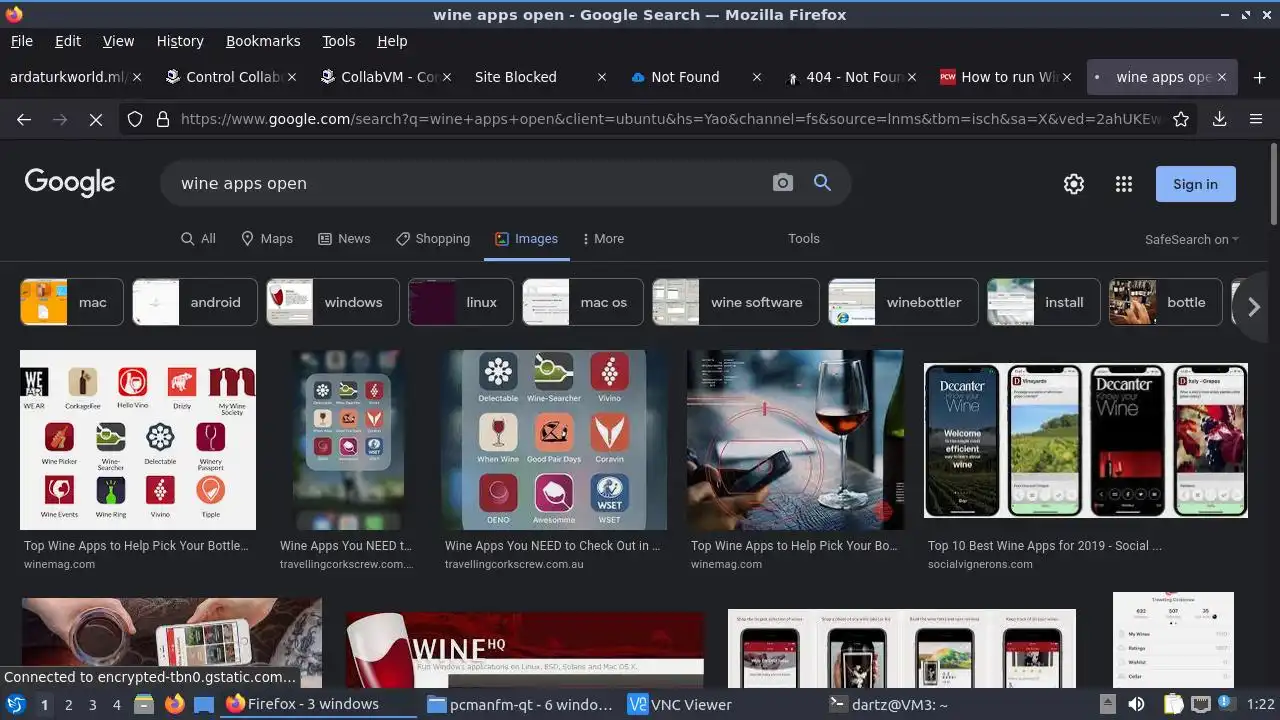
Task: Open the WineHQ image result thumbnail
Action: point(525,650)
